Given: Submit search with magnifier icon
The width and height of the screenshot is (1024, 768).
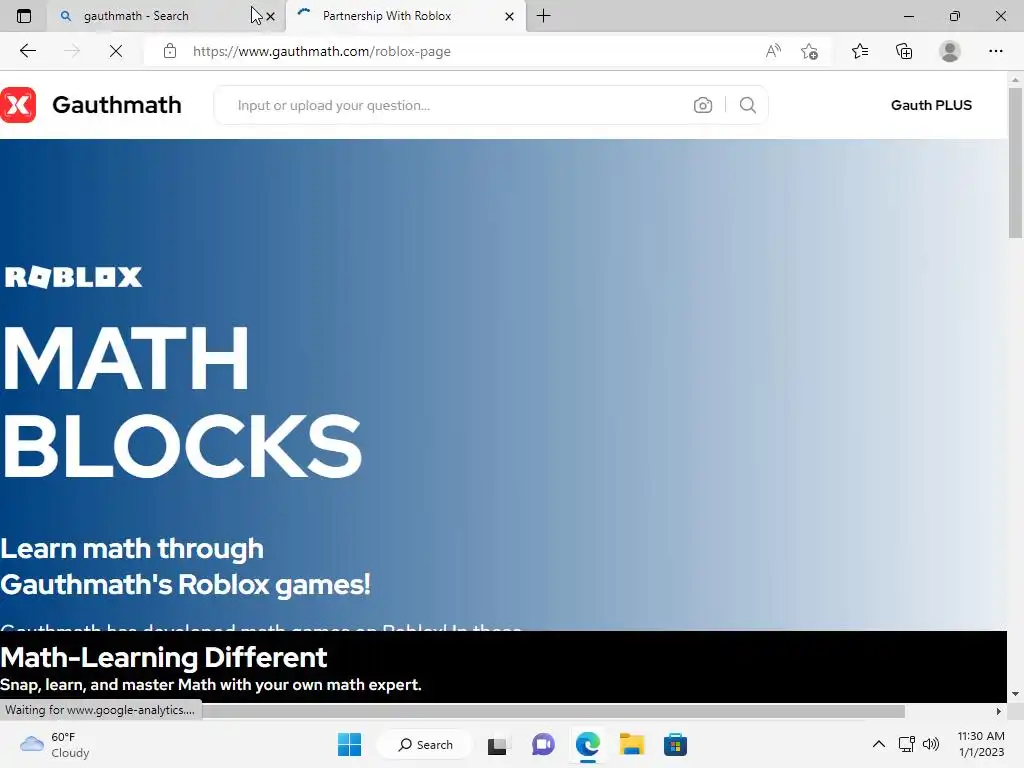Looking at the screenshot, I should pyautogui.click(x=748, y=105).
